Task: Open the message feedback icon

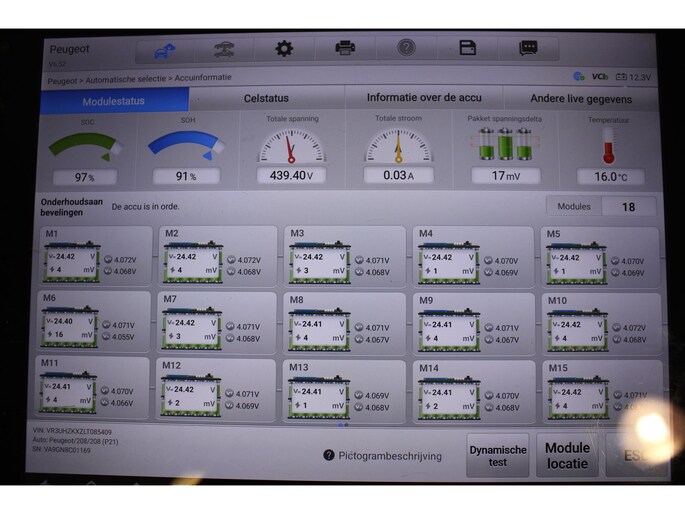Action: [528, 48]
